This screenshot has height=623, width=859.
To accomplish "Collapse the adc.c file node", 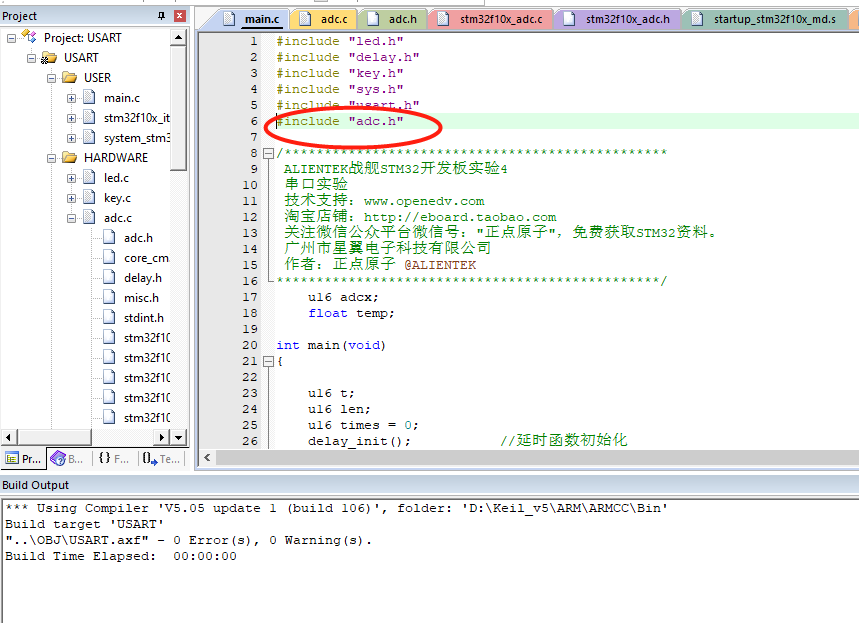I will pos(70,217).
